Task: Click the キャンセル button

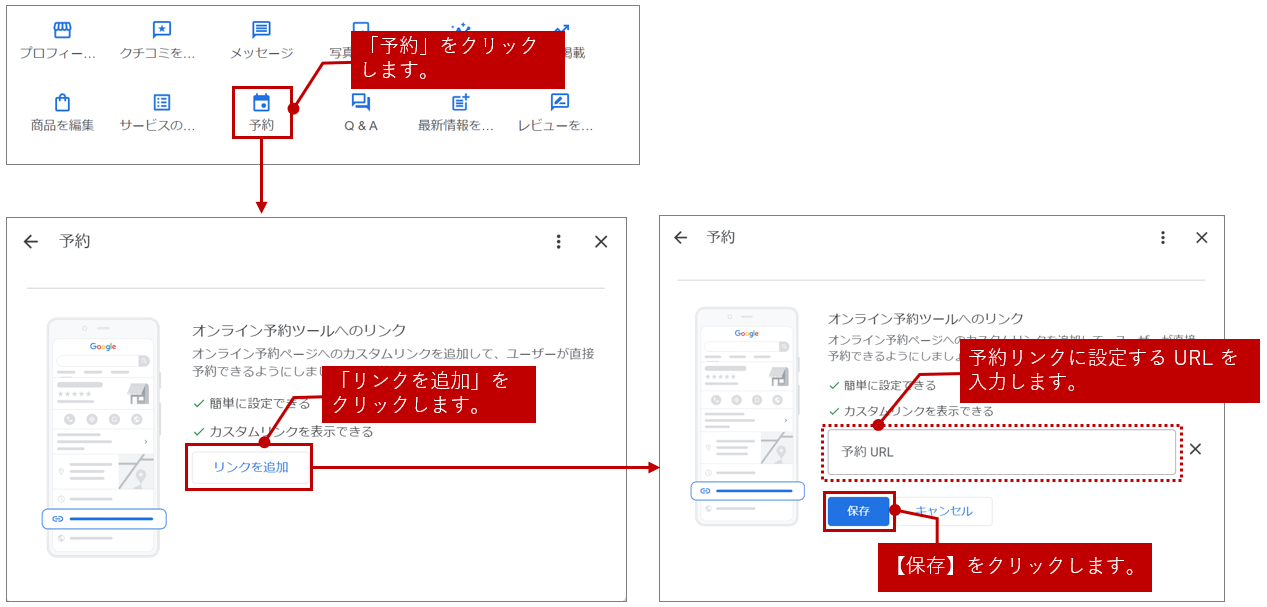Action: pyautogui.click(x=943, y=511)
